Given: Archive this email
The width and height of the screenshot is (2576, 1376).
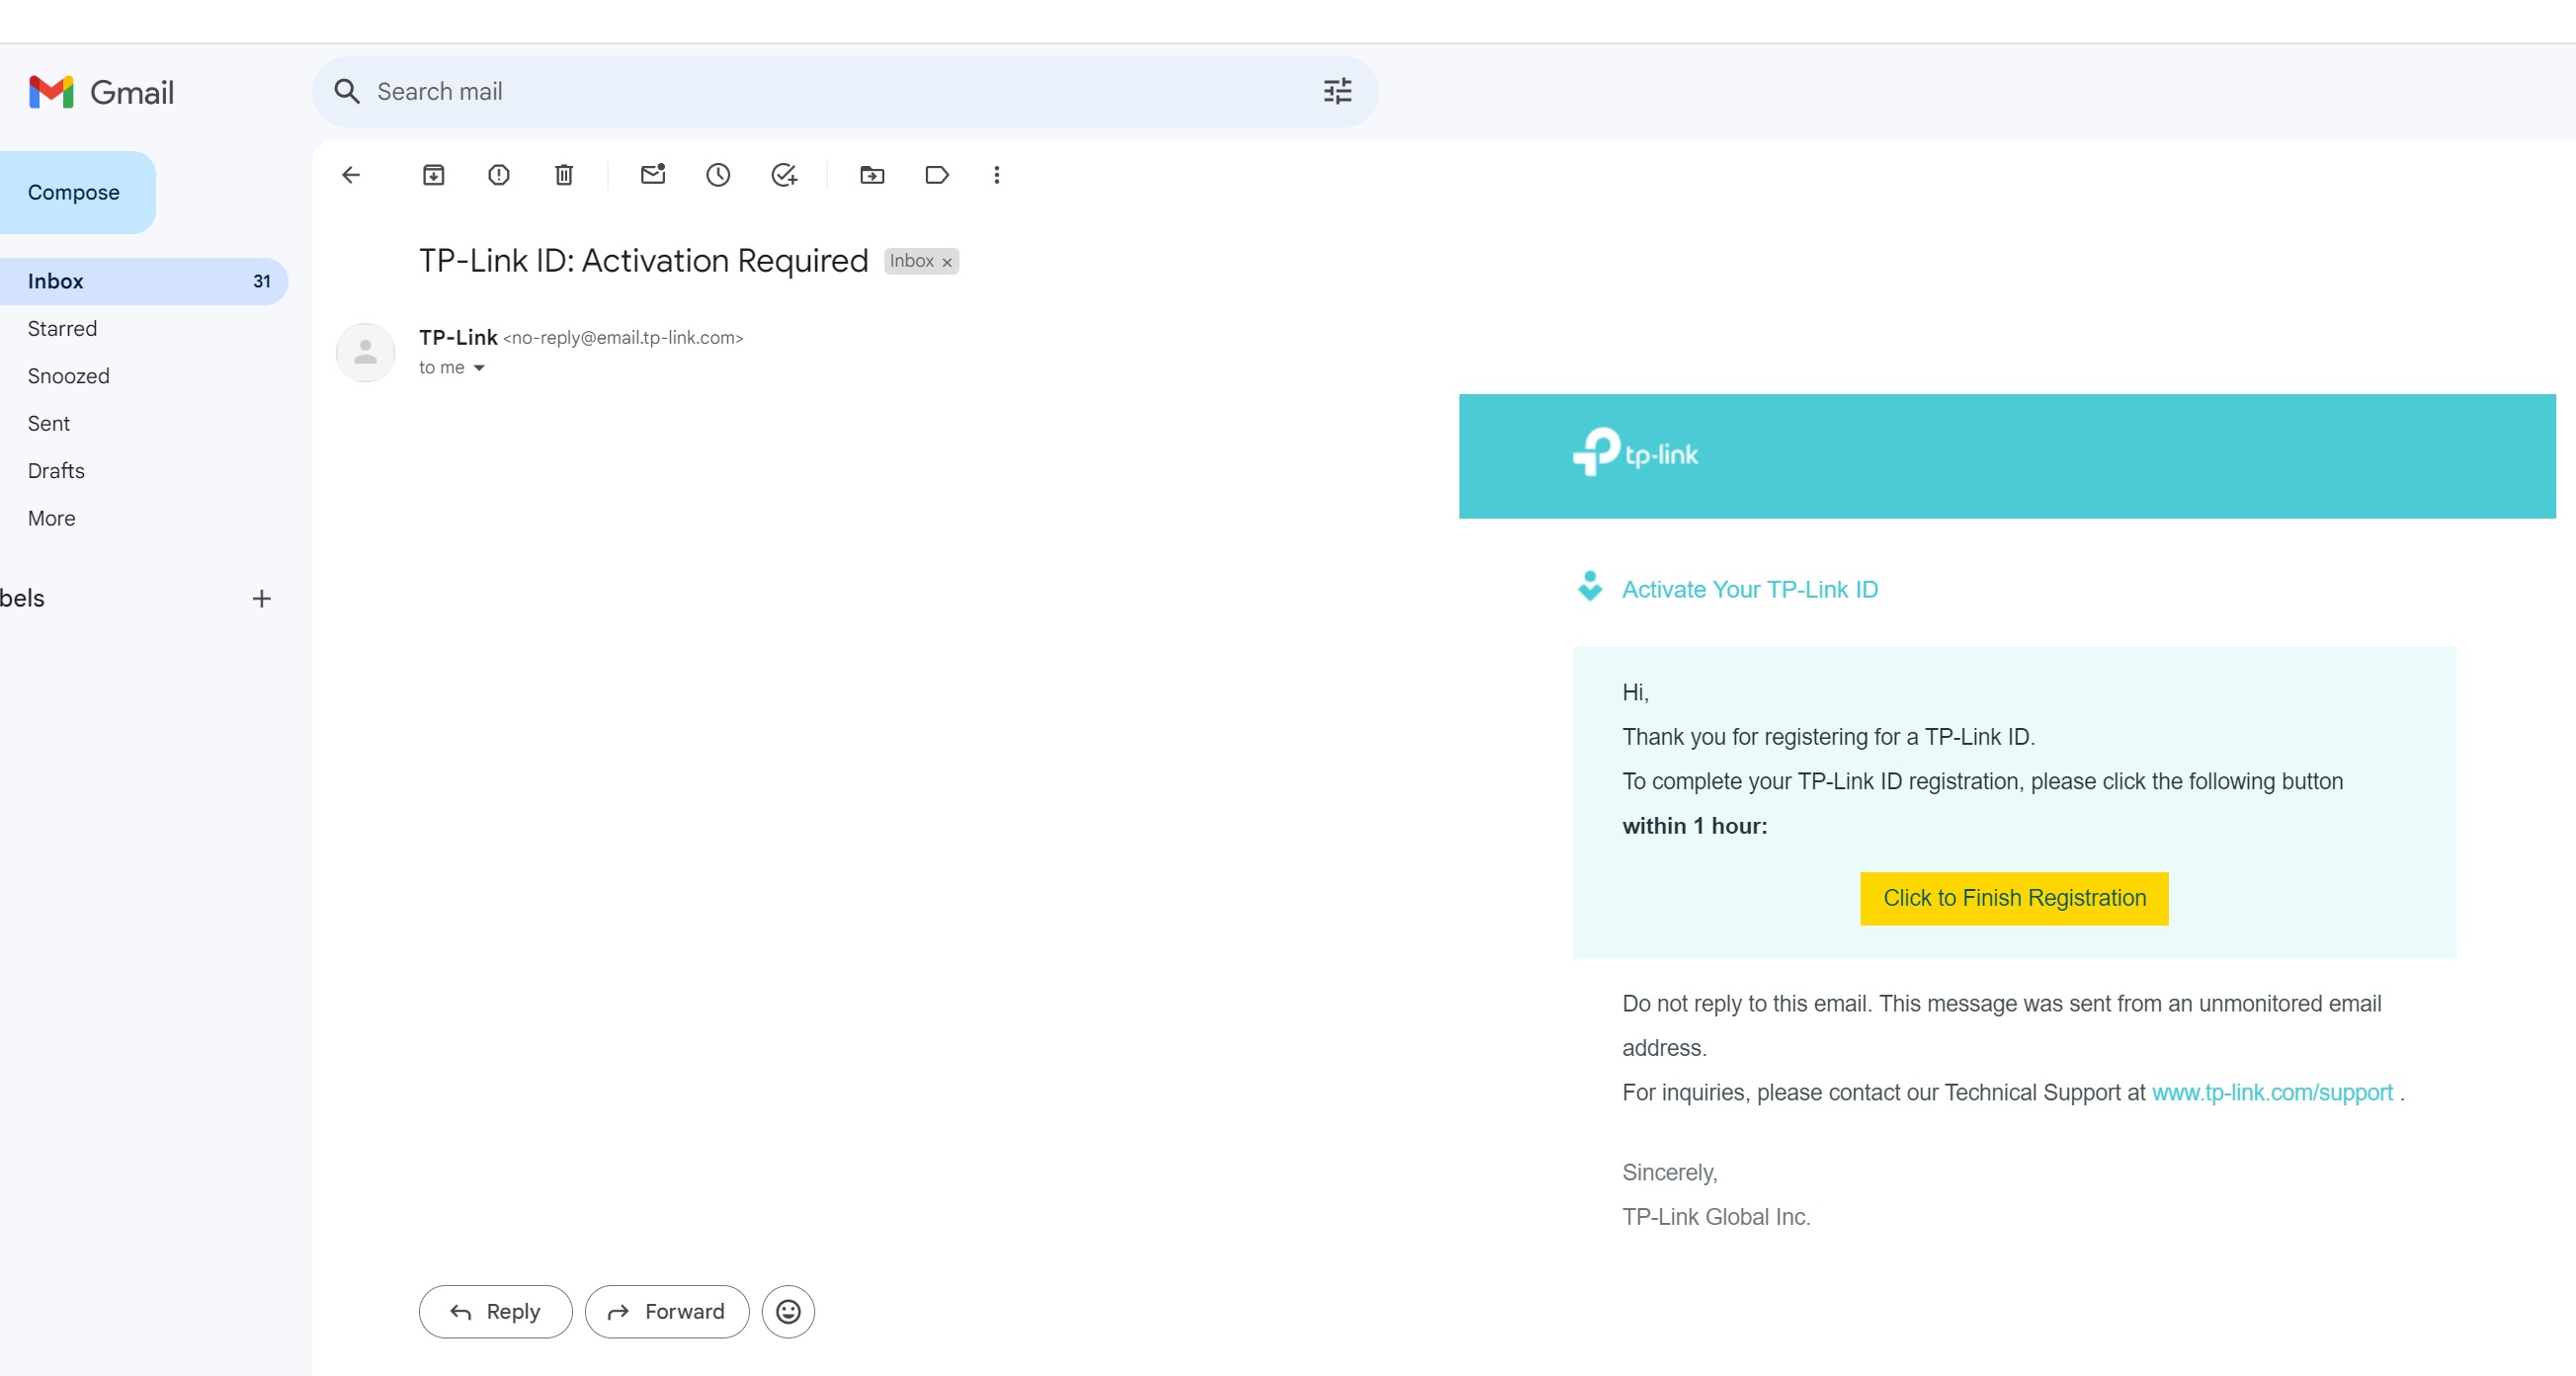Looking at the screenshot, I should click(433, 175).
